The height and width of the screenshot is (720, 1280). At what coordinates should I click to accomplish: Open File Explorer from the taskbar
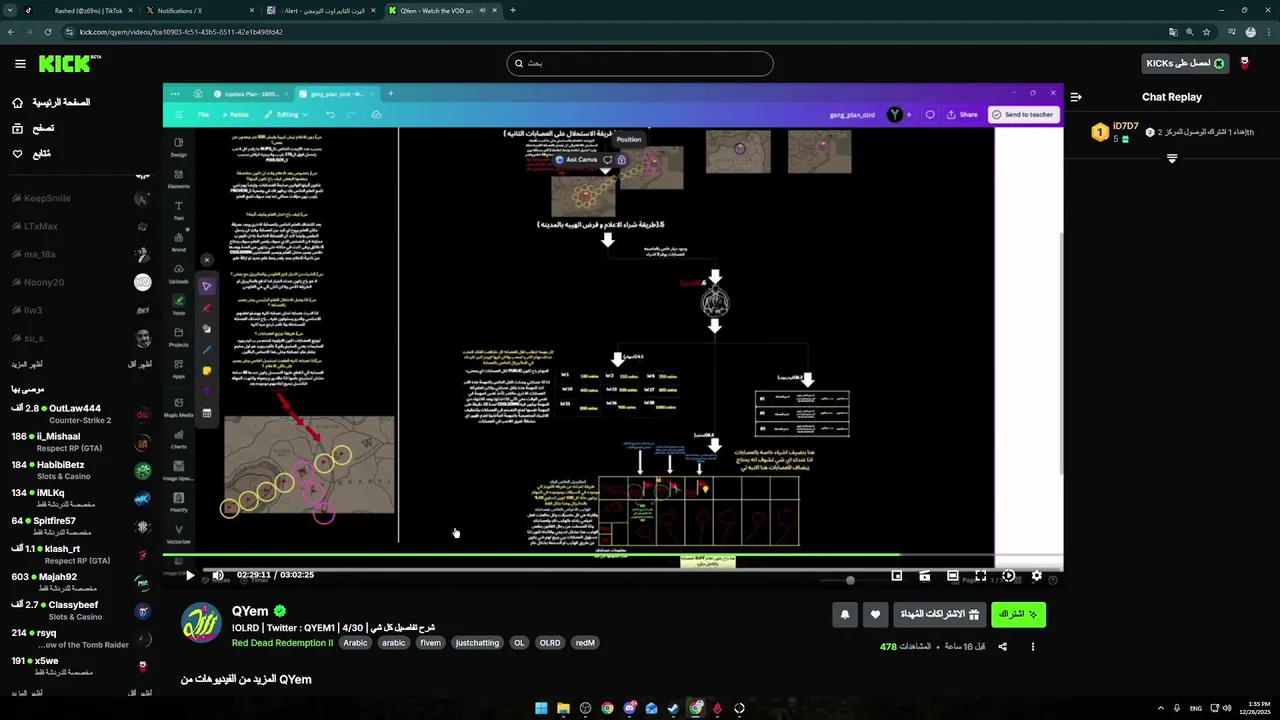tap(563, 708)
